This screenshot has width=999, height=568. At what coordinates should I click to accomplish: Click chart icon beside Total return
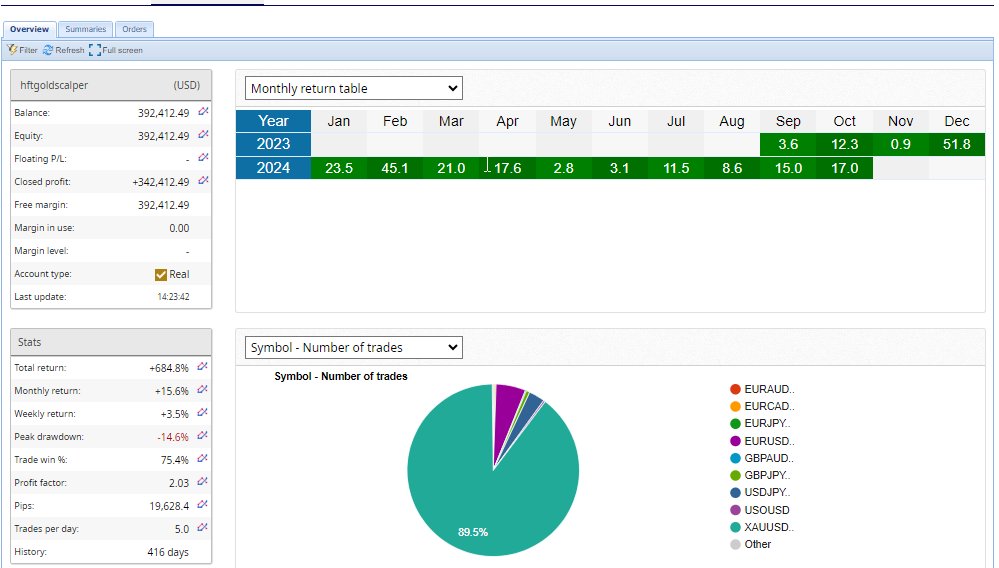(x=203, y=367)
